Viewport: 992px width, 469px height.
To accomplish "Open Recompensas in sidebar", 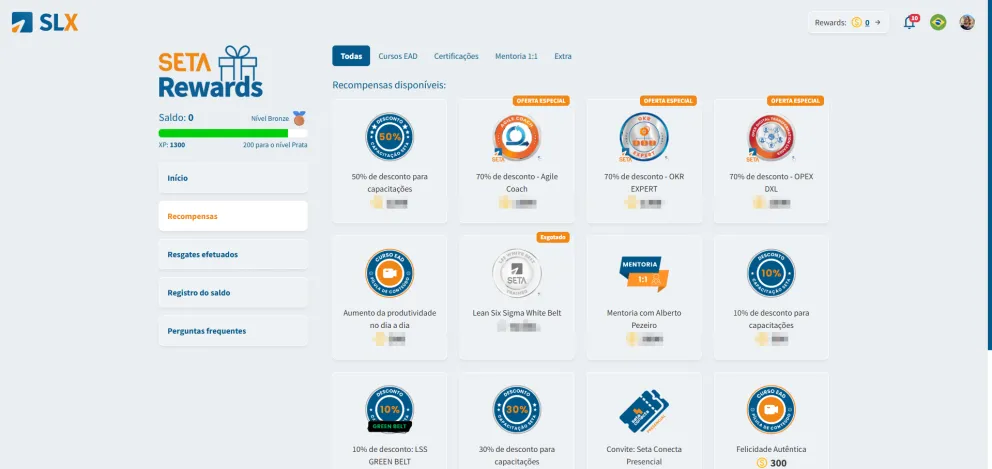I will [x=233, y=216].
